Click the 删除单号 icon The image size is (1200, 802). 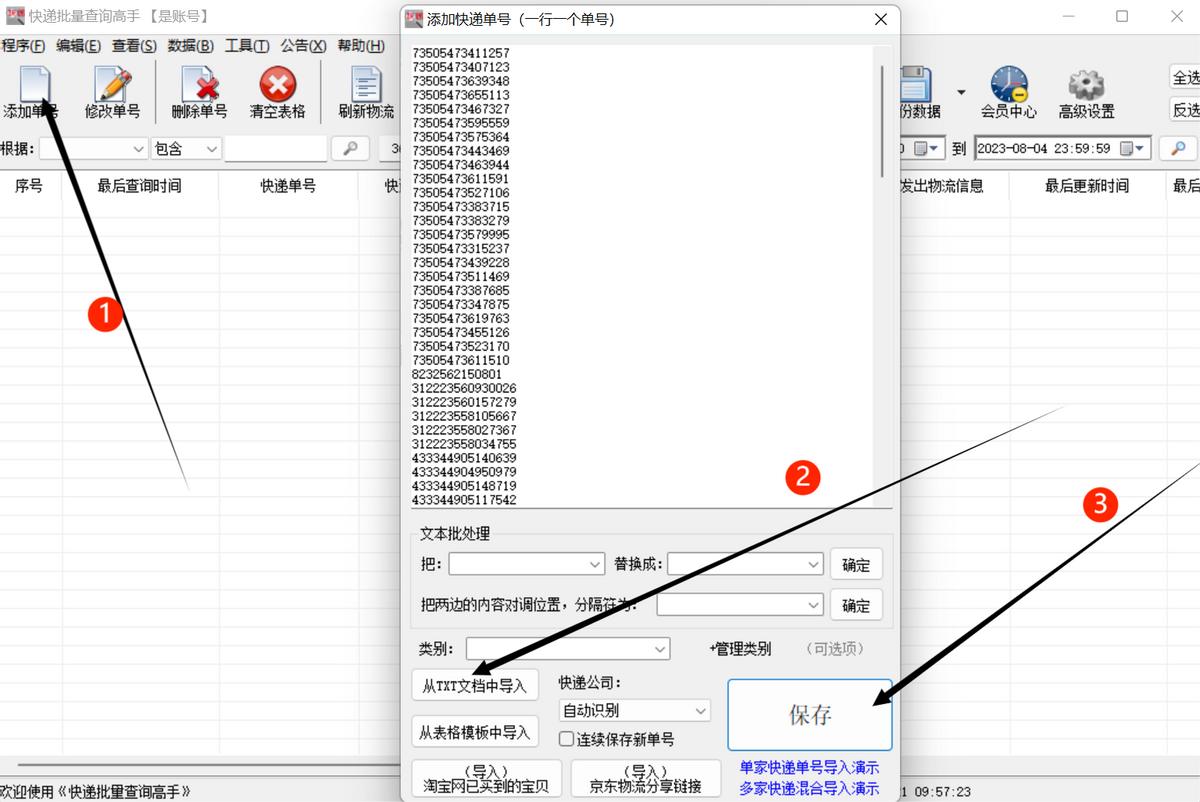pyautogui.click(x=199, y=90)
